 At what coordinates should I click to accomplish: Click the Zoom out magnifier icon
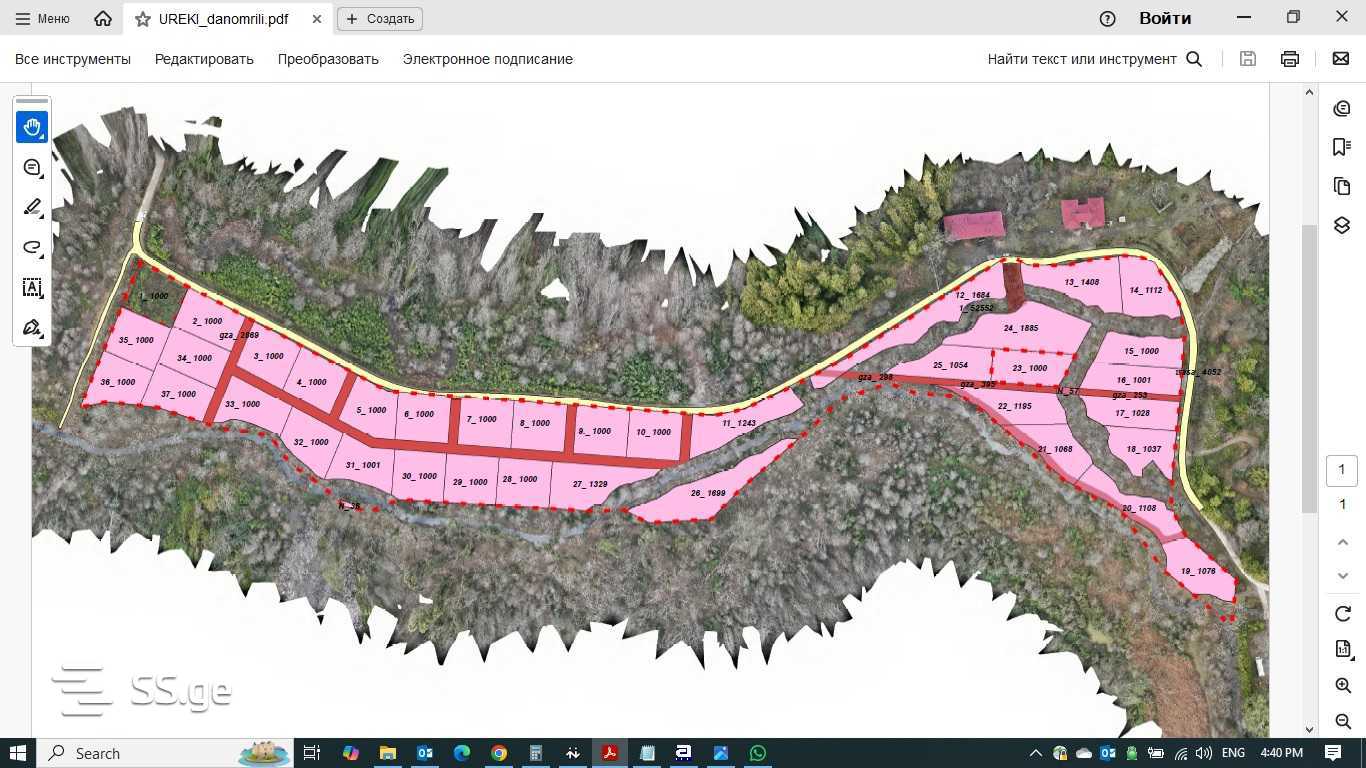(1342, 721)
